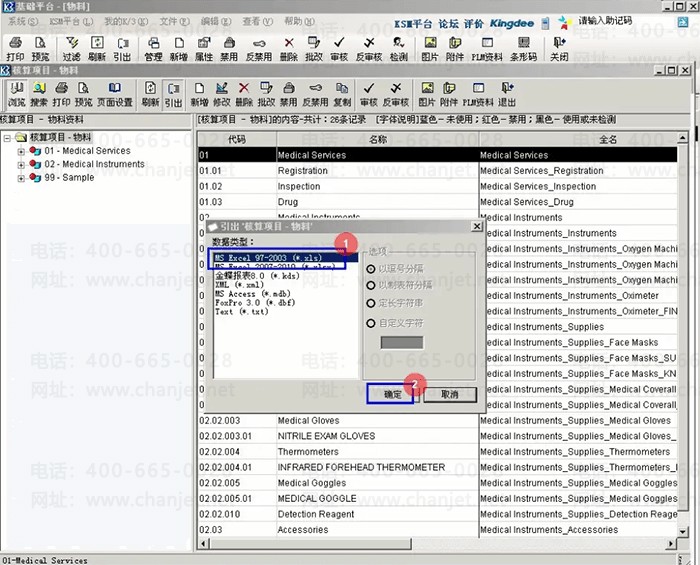Expand the 02 - Medical Instruments tree node
Image resolution: width=700 pixels, height=565 pixels.
21,164
